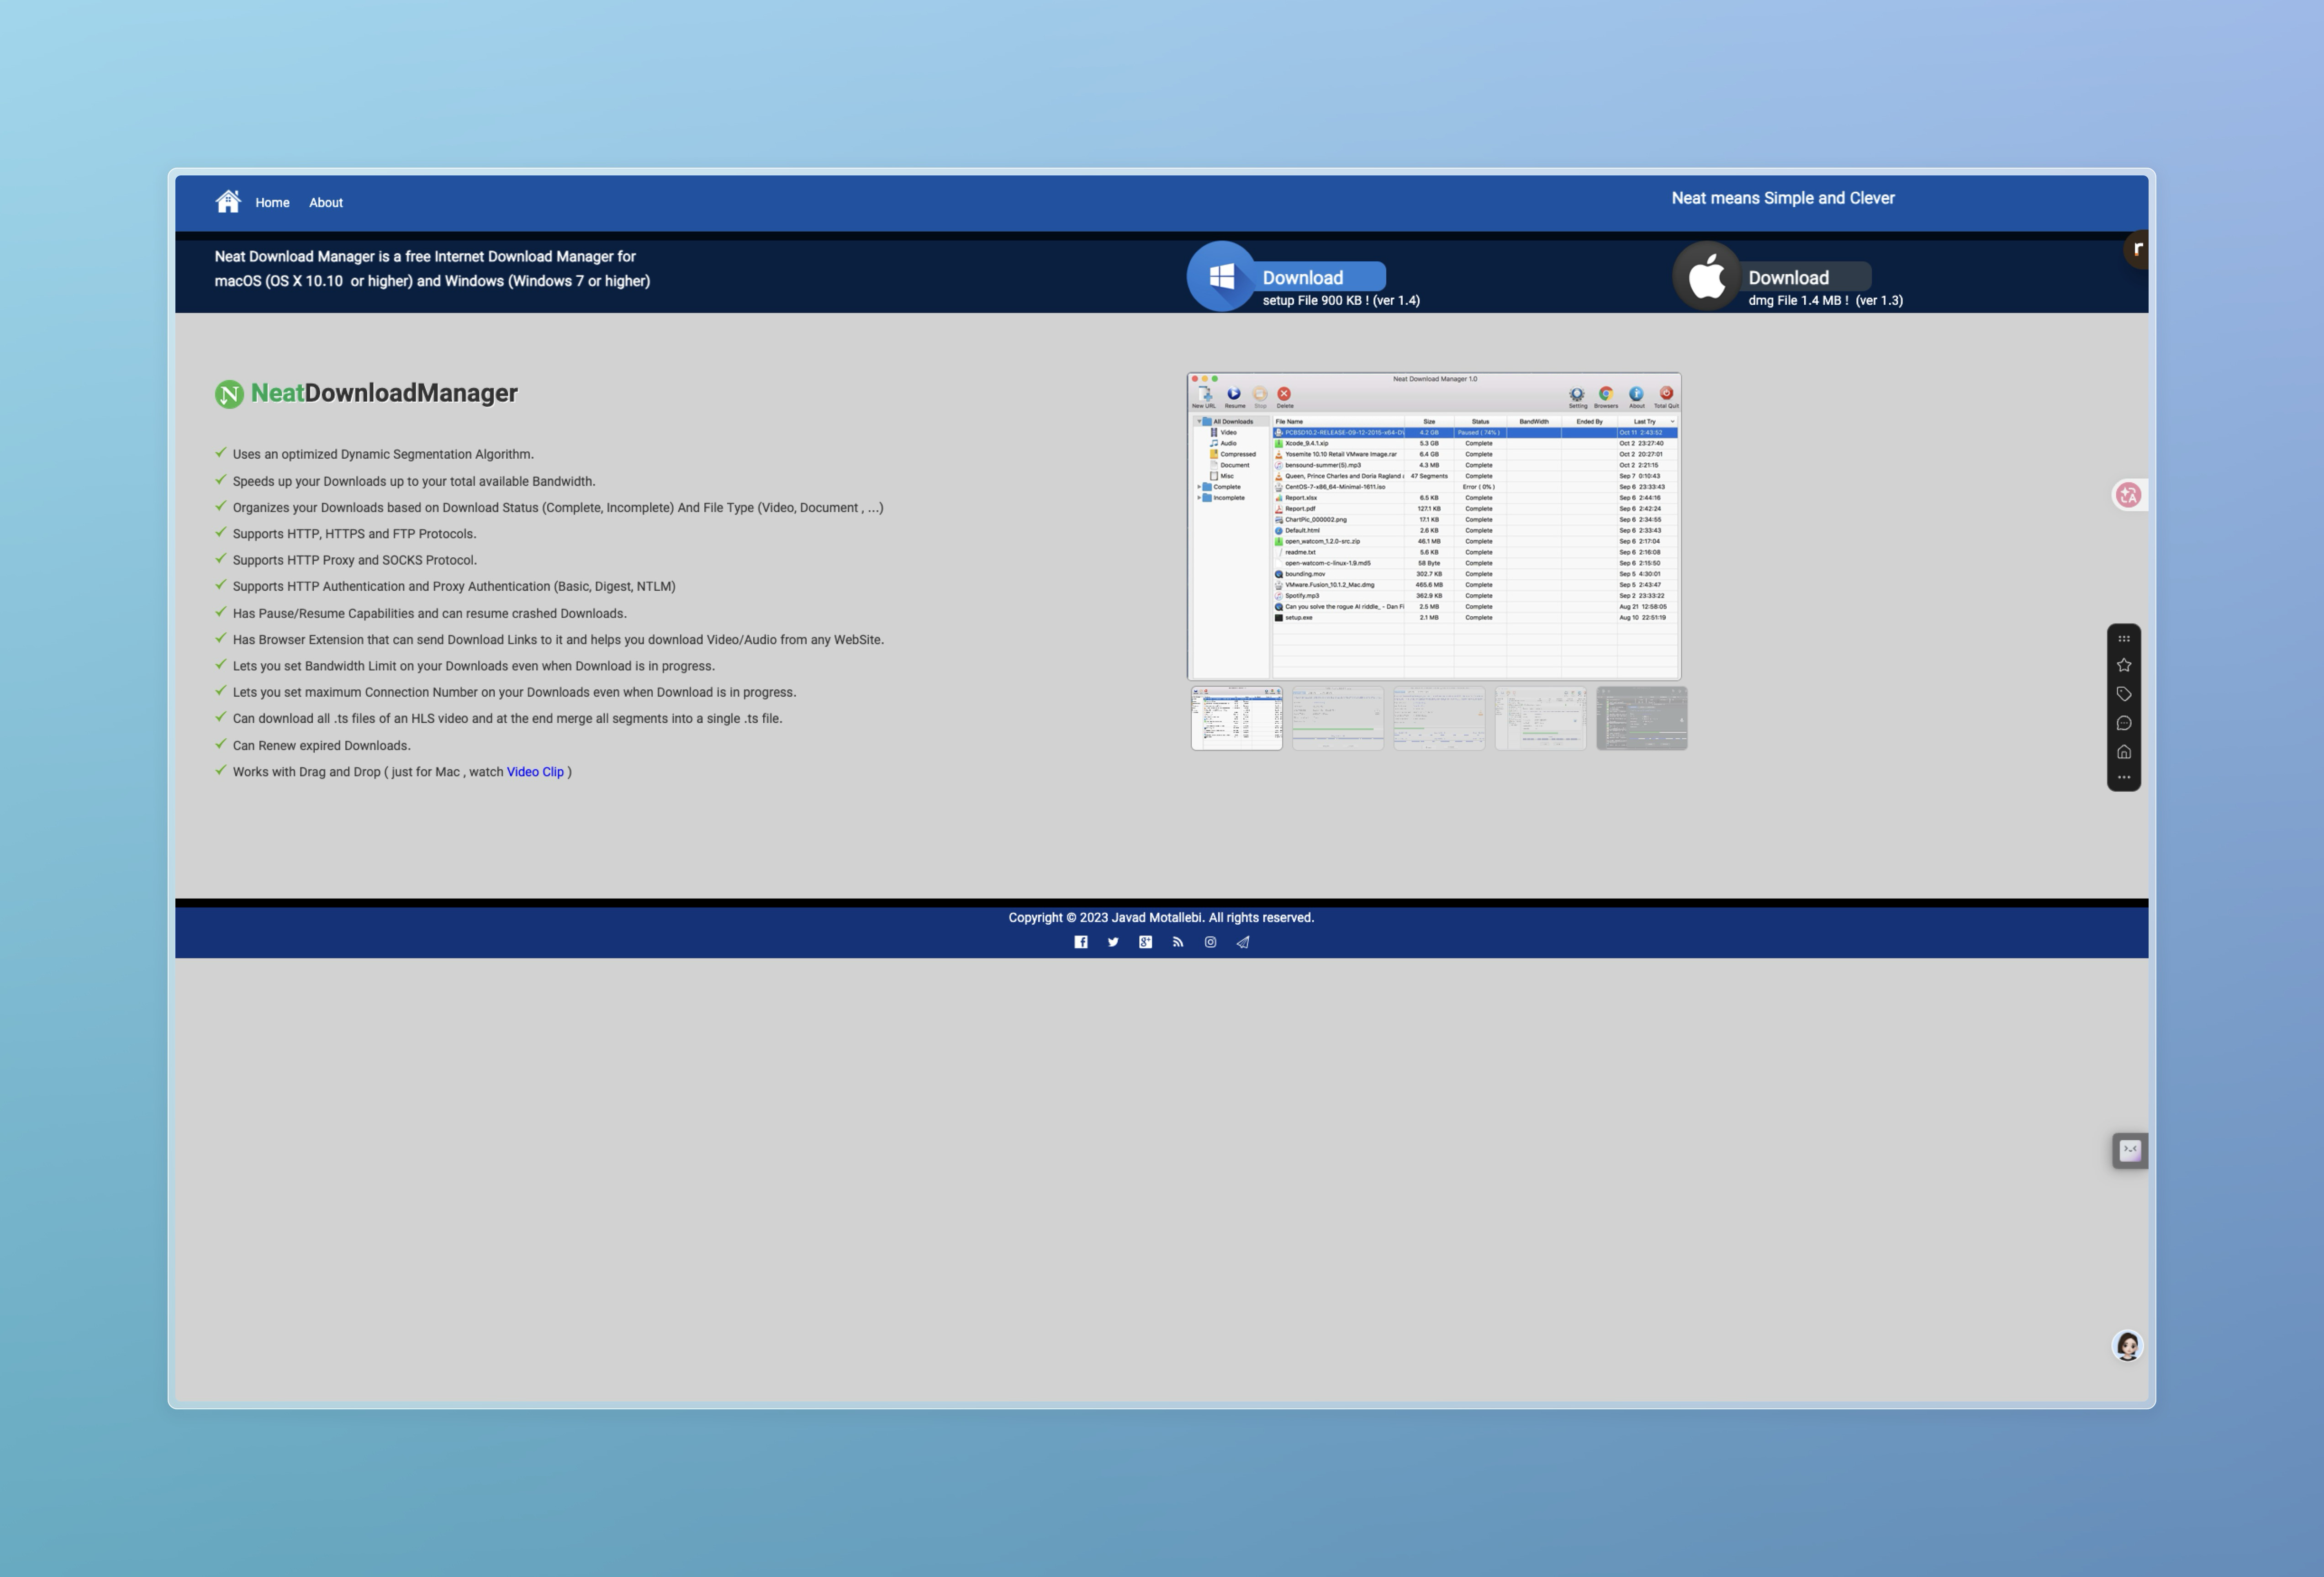
Task: Click the 'Neat Download Manager is a free' description
Action: click(x=432, y=269)
